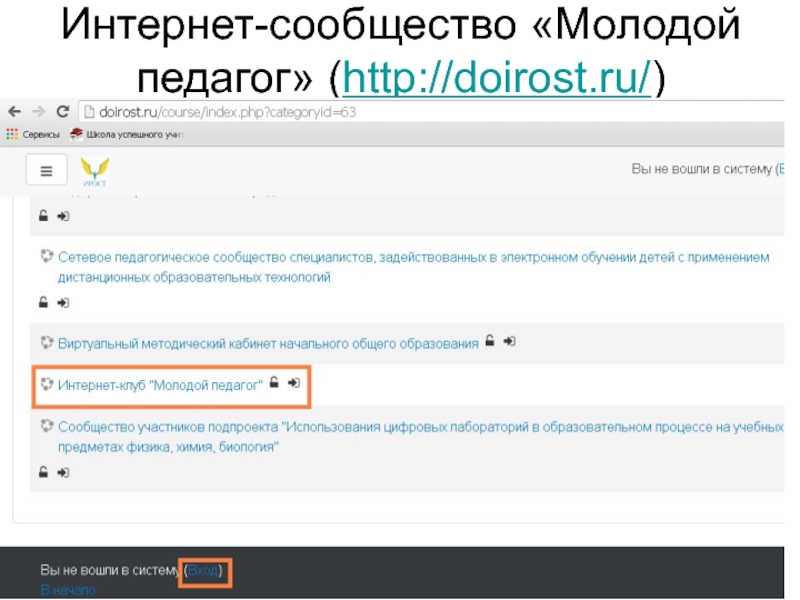Click the В начало footer link

pos(68,591)
